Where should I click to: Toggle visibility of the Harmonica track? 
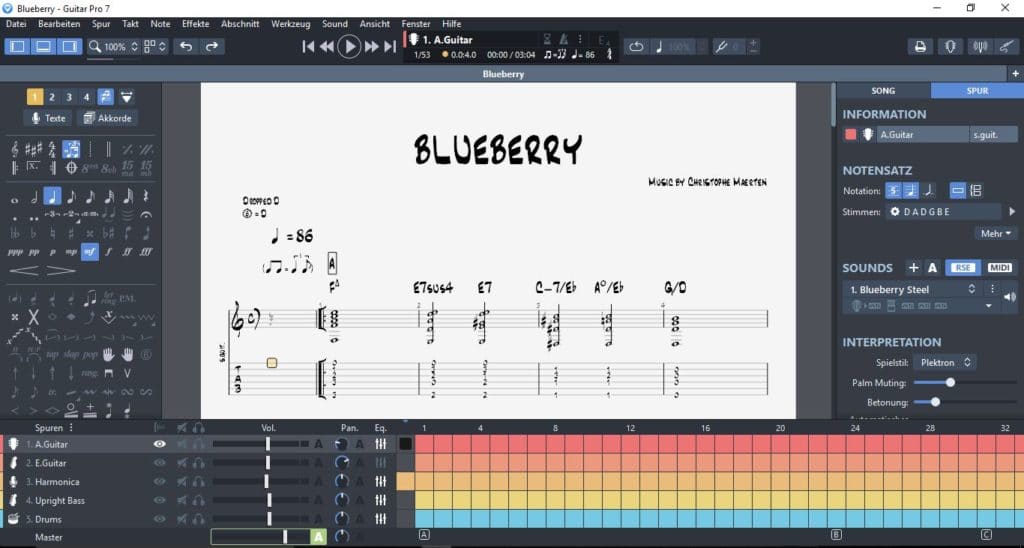[x=159, y=481]
